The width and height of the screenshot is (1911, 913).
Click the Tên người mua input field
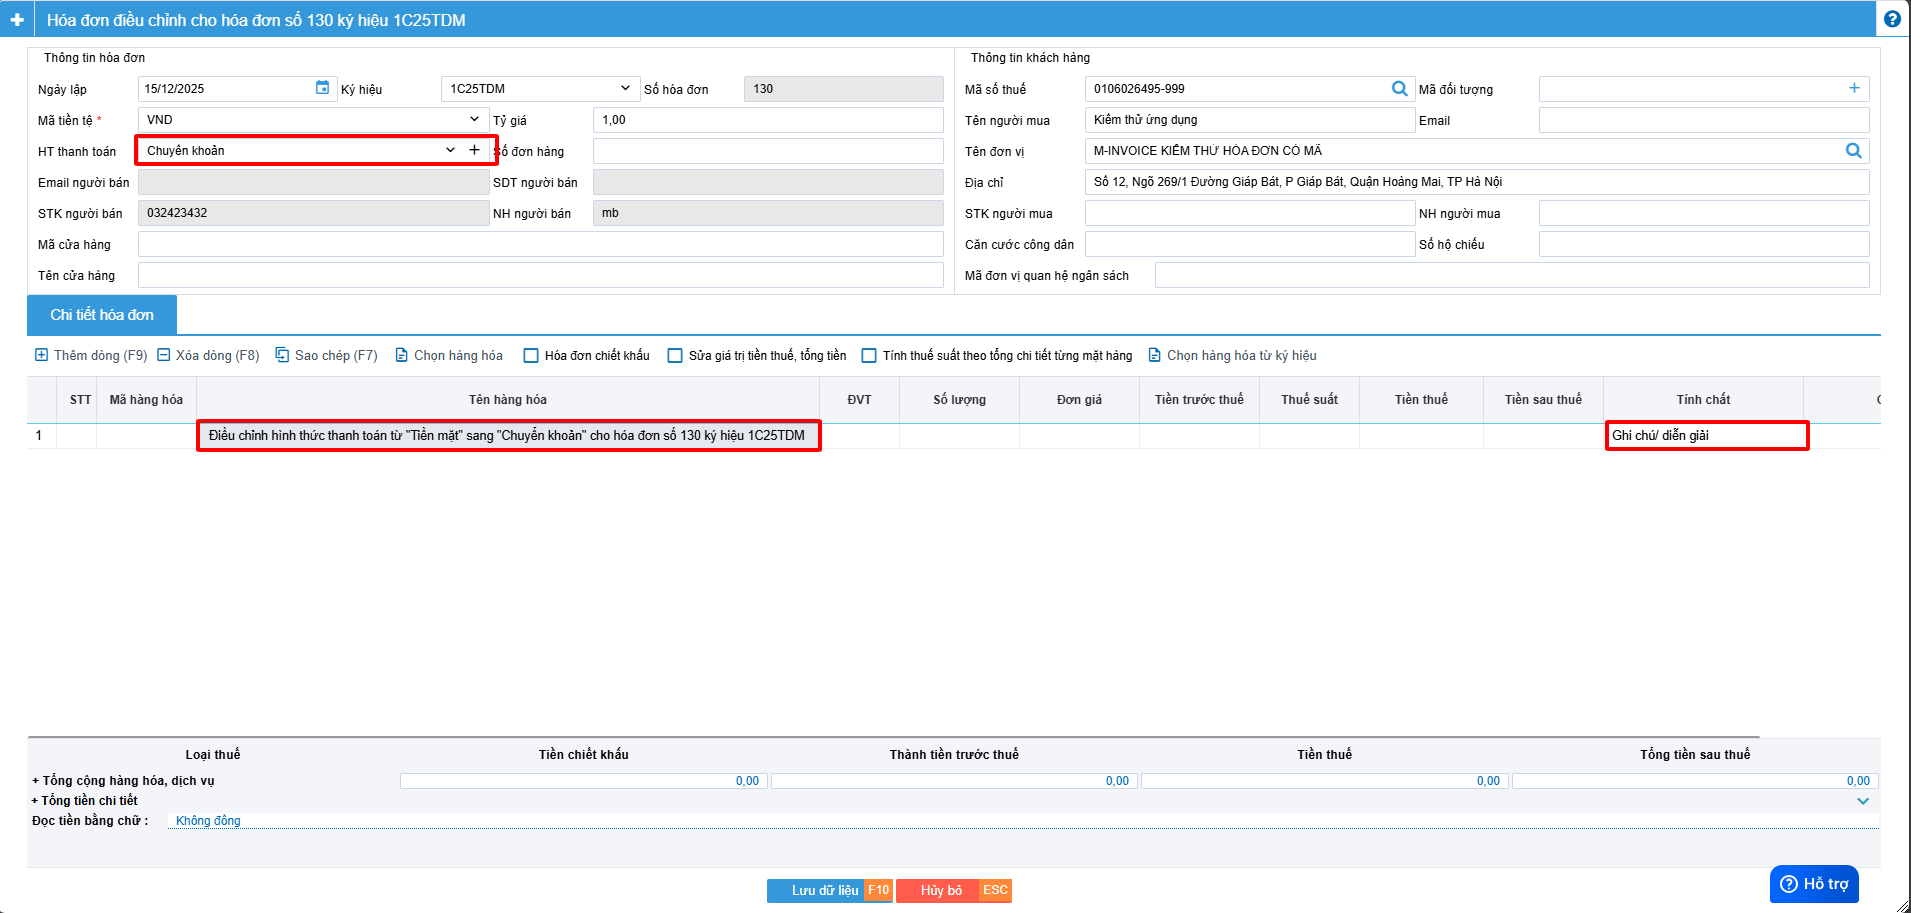tap(1248, 120)
